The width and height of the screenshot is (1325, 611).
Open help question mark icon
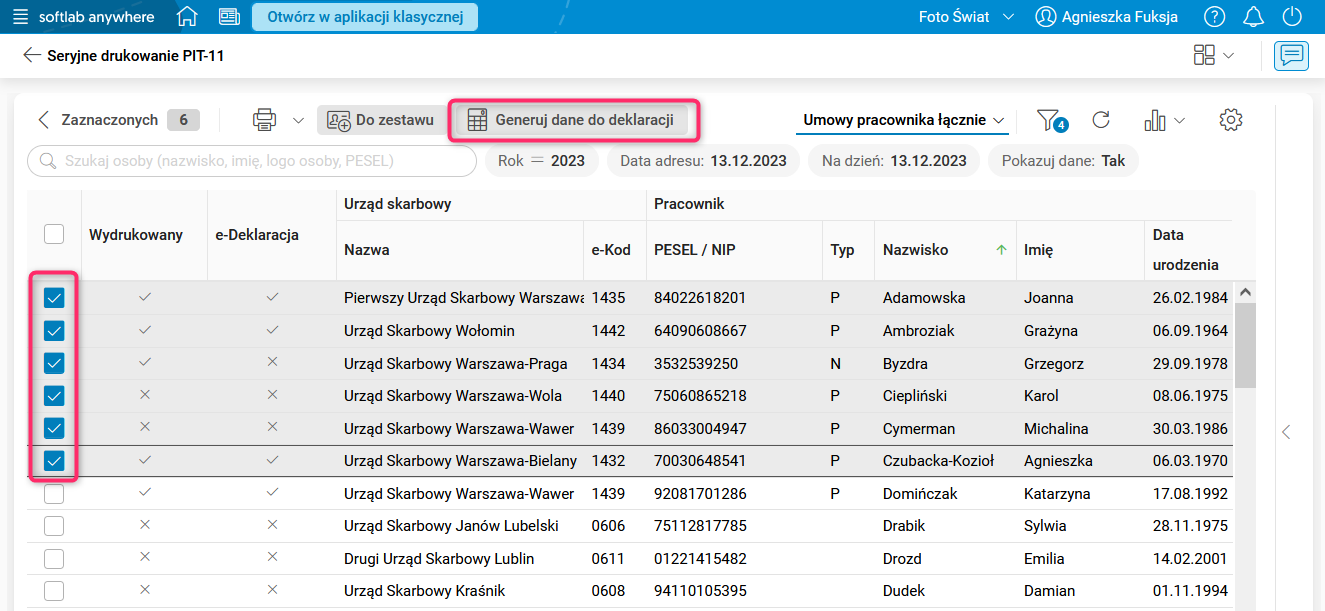click(1215, 17)
